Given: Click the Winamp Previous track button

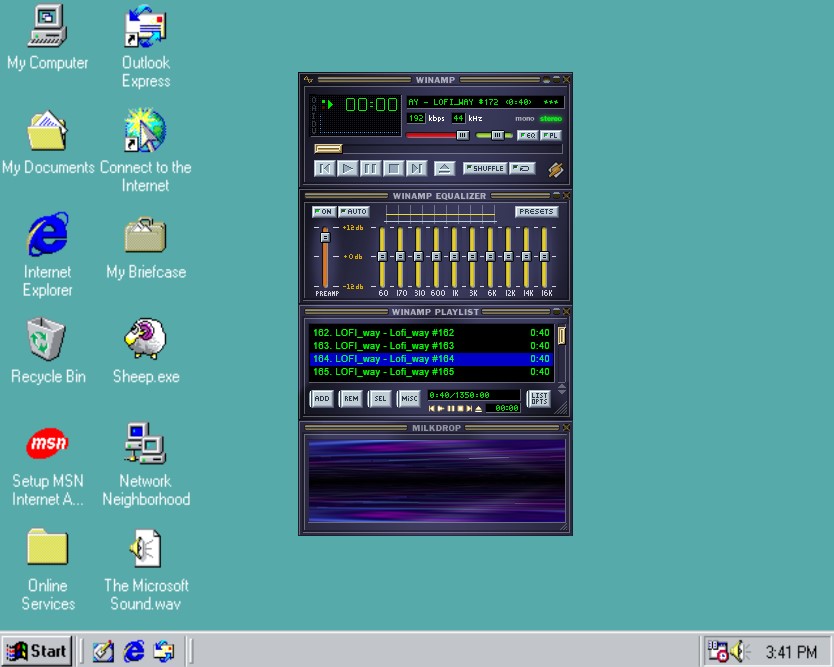Looking at the screenshot, I should [324, 169].
